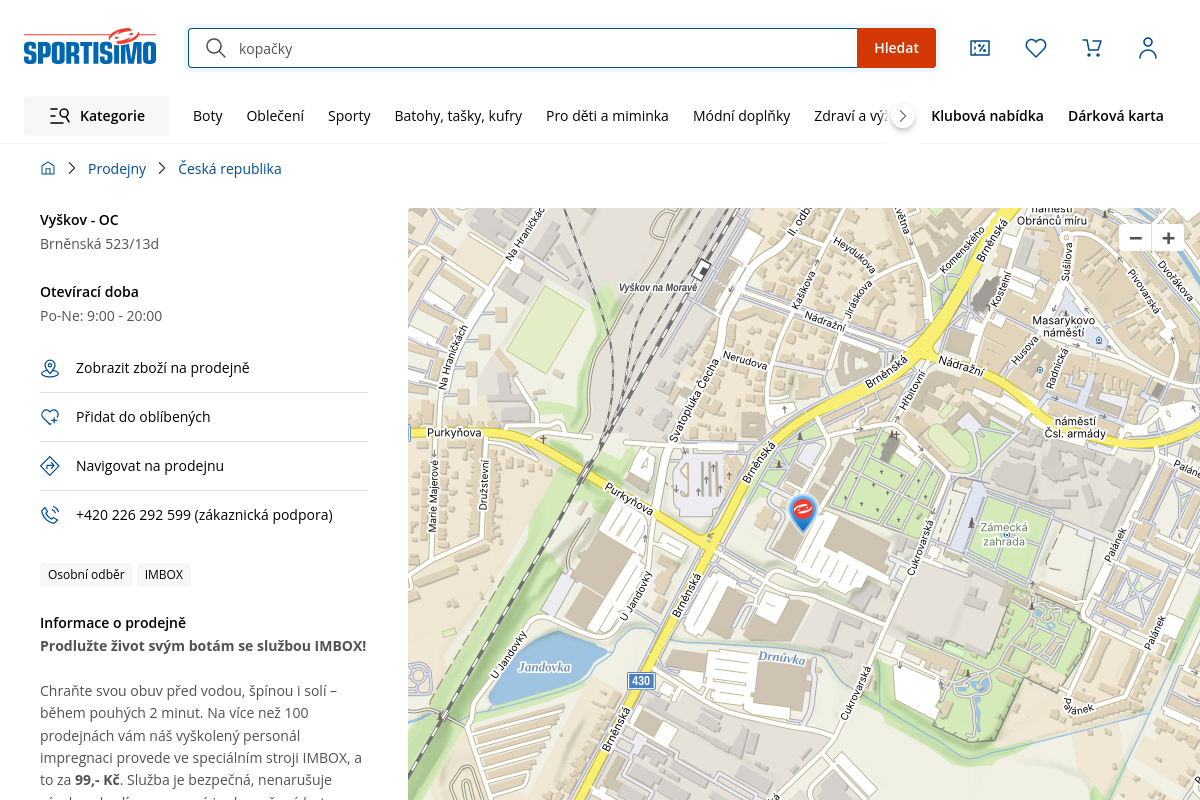Click the directions arrow icon in store details
This screenshot has width=1200, height=800.
pyautogui.click(x=50, y=466)
